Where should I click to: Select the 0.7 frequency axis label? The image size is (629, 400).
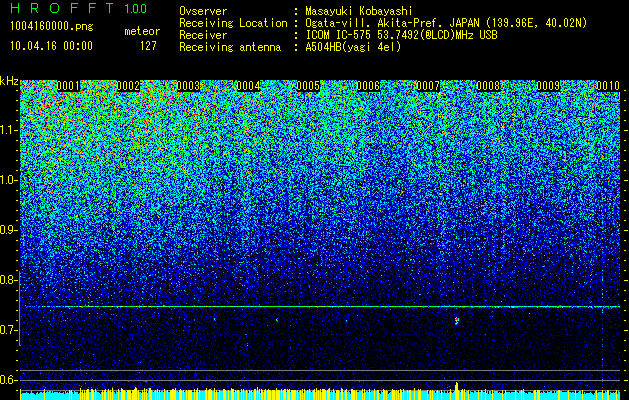pyautogui.click(x=9, y=330)
